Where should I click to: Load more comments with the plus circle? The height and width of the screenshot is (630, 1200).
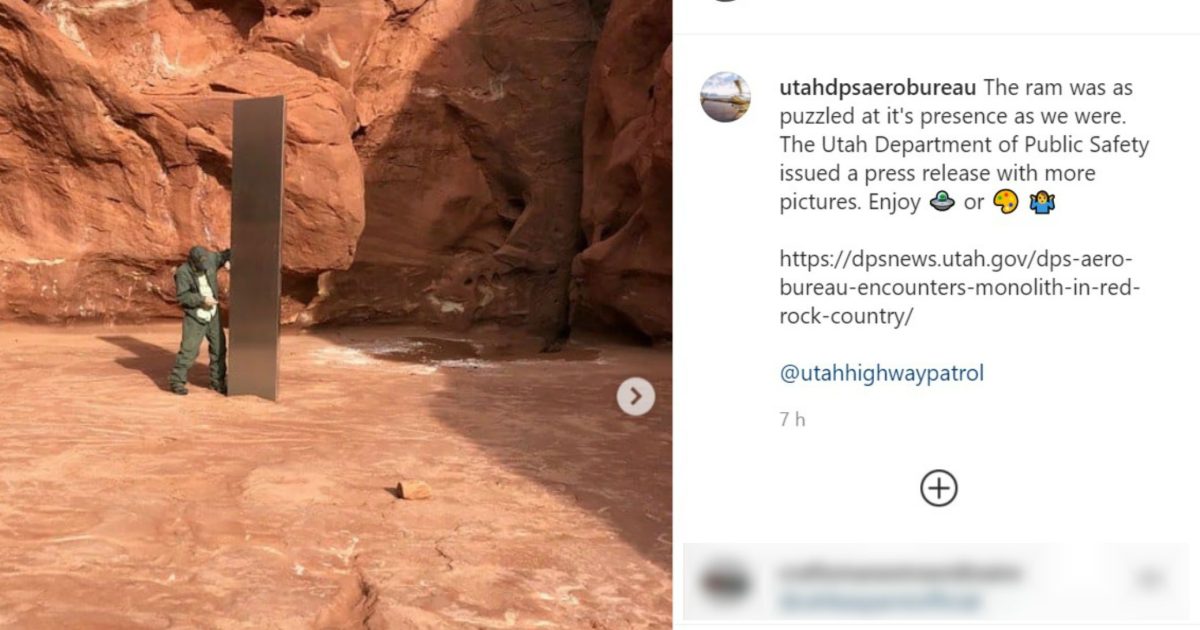click(938, 487)
